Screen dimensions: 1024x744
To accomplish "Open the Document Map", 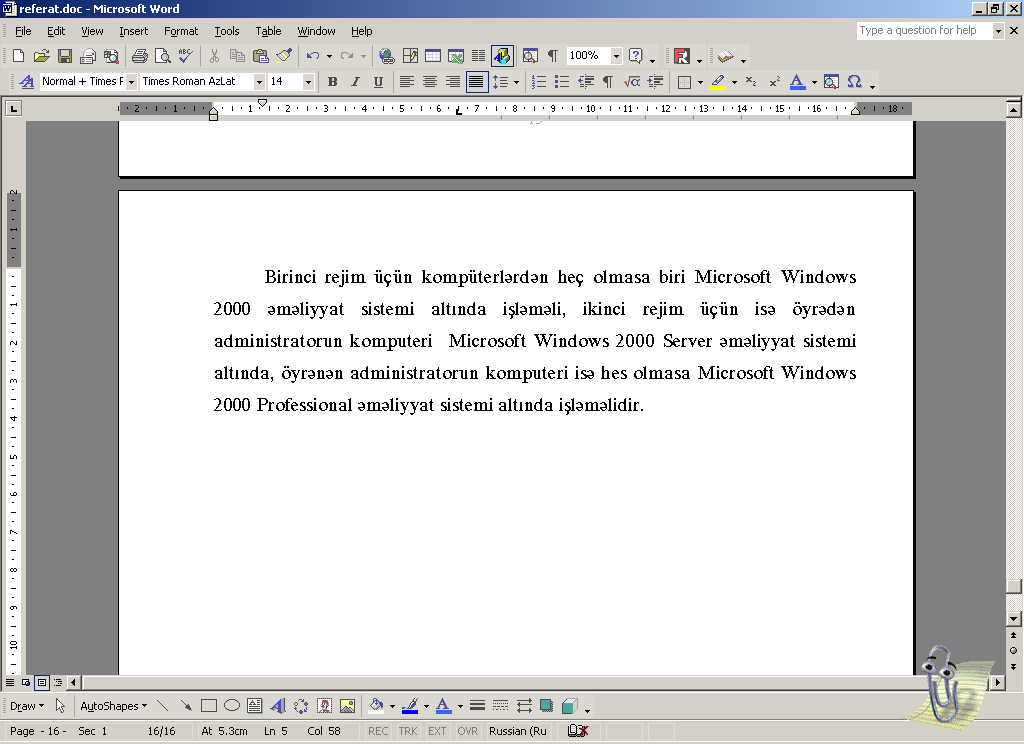I will [530, 56].
